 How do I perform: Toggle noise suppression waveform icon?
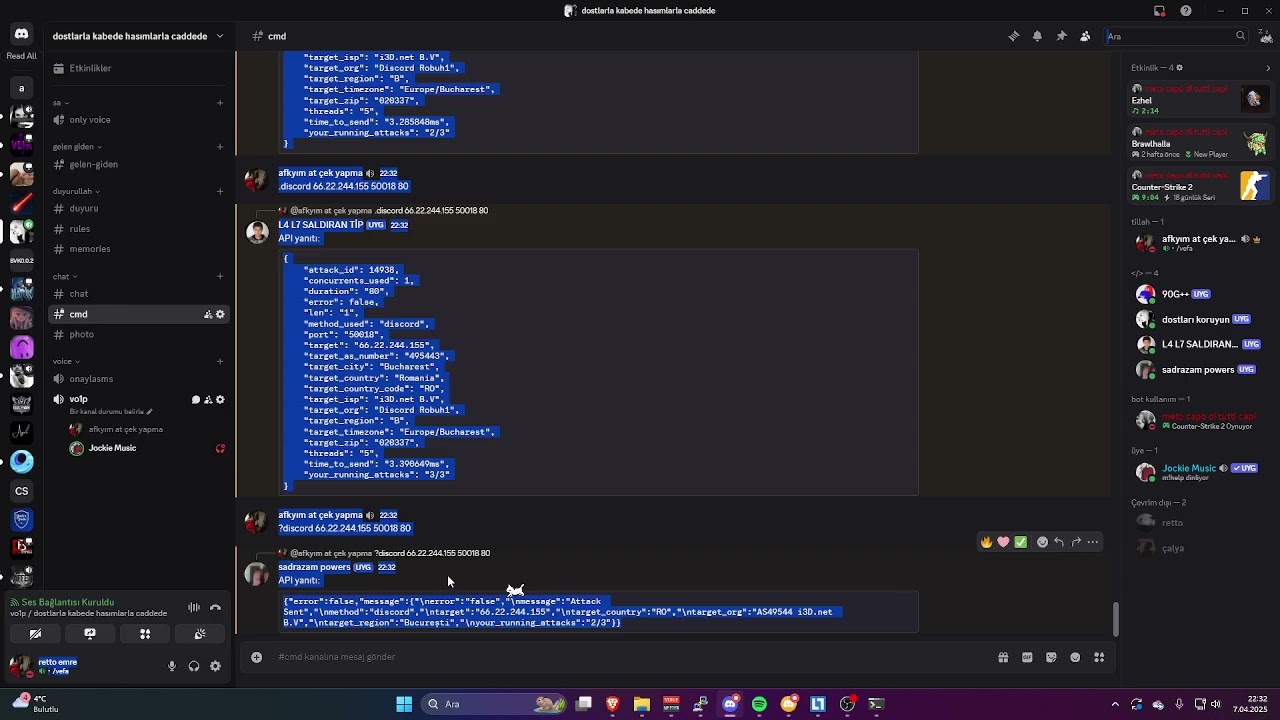194,607
